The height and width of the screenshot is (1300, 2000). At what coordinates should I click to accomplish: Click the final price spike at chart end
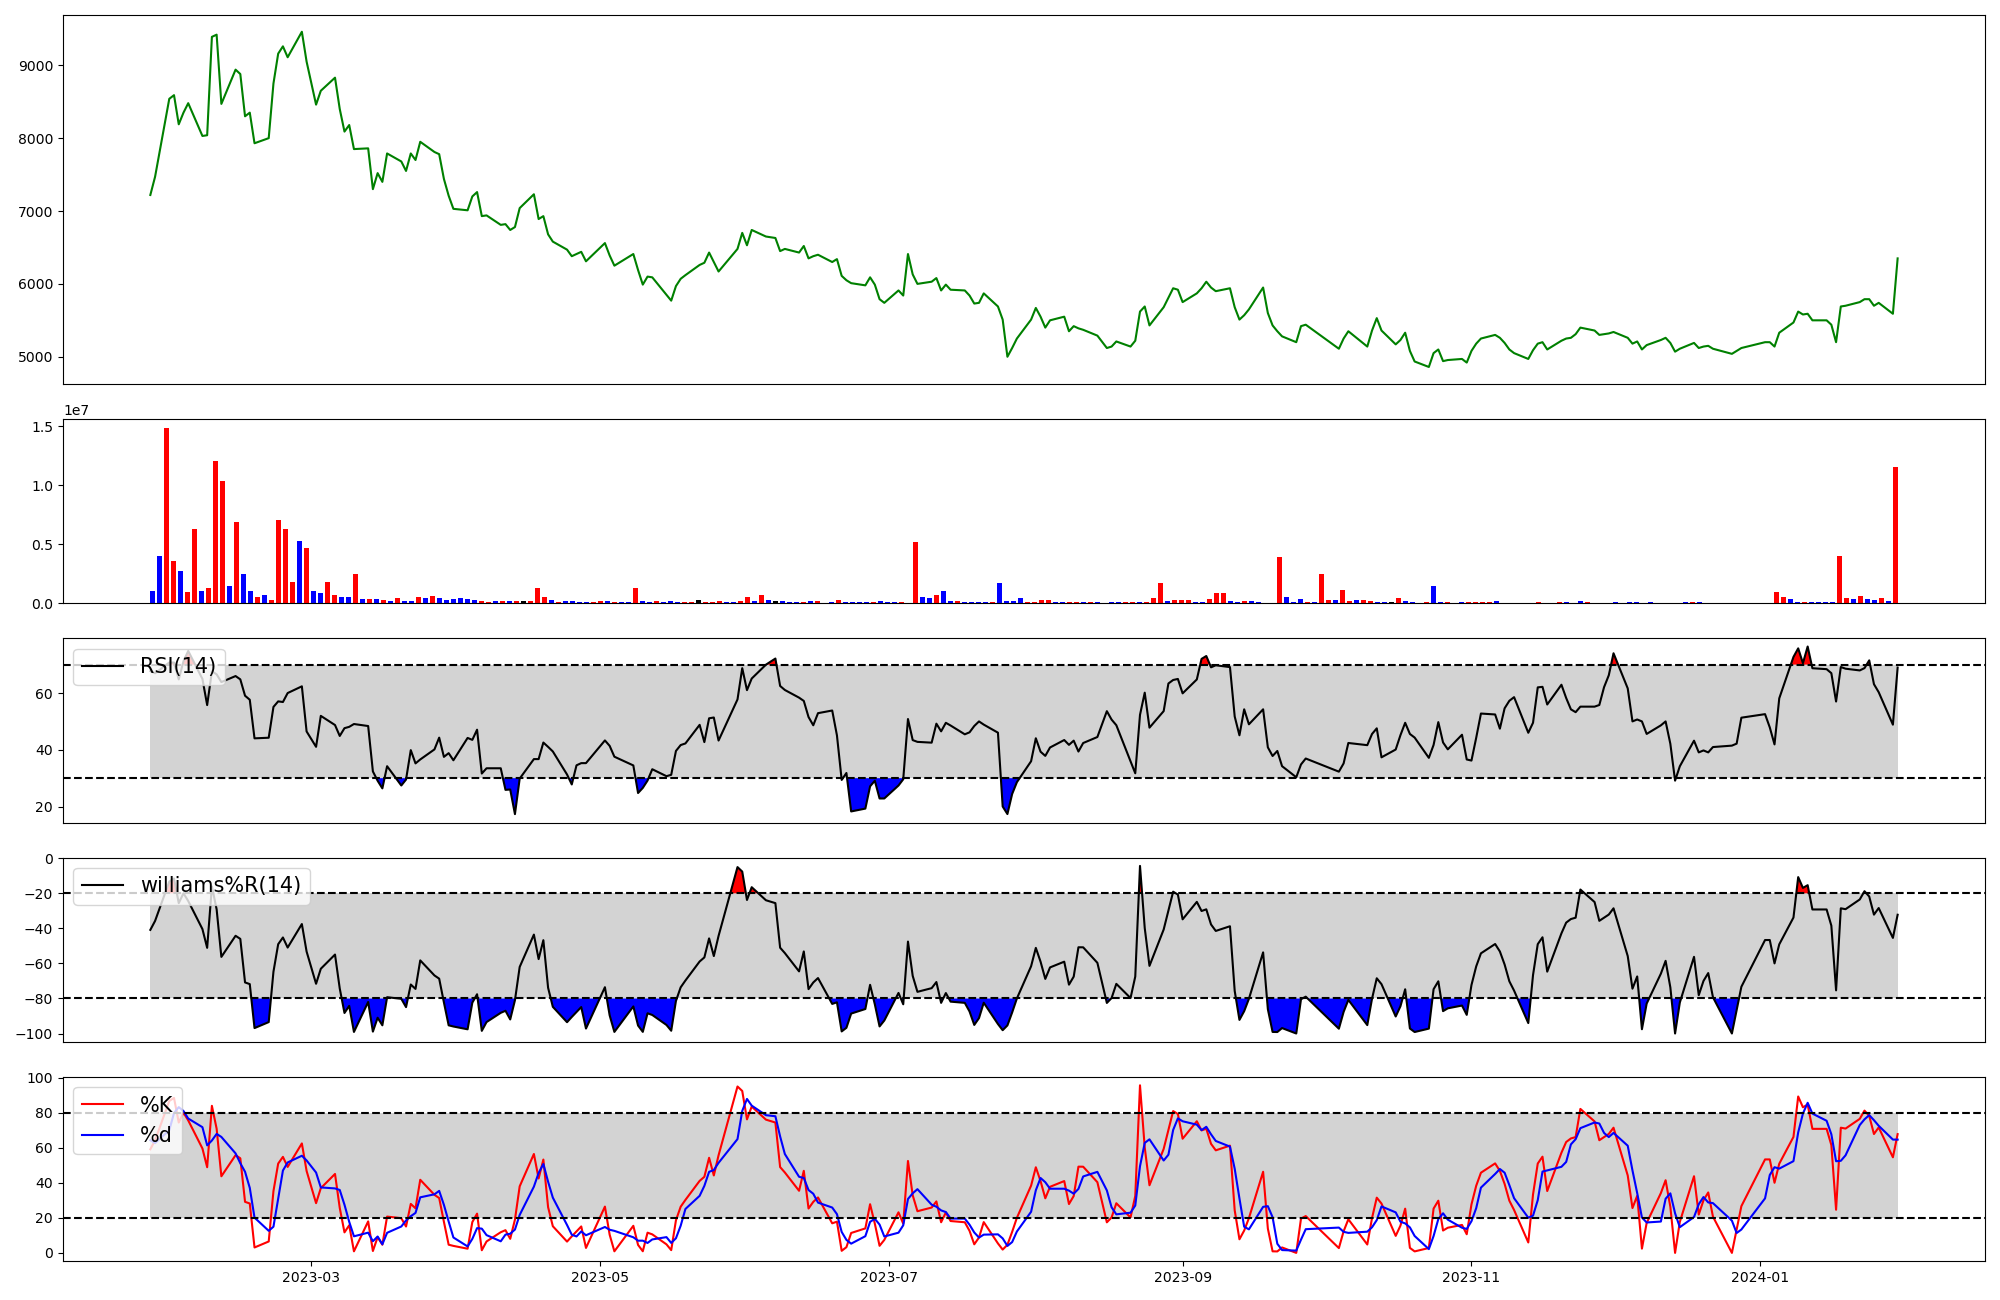click(x=1897, y=259)
